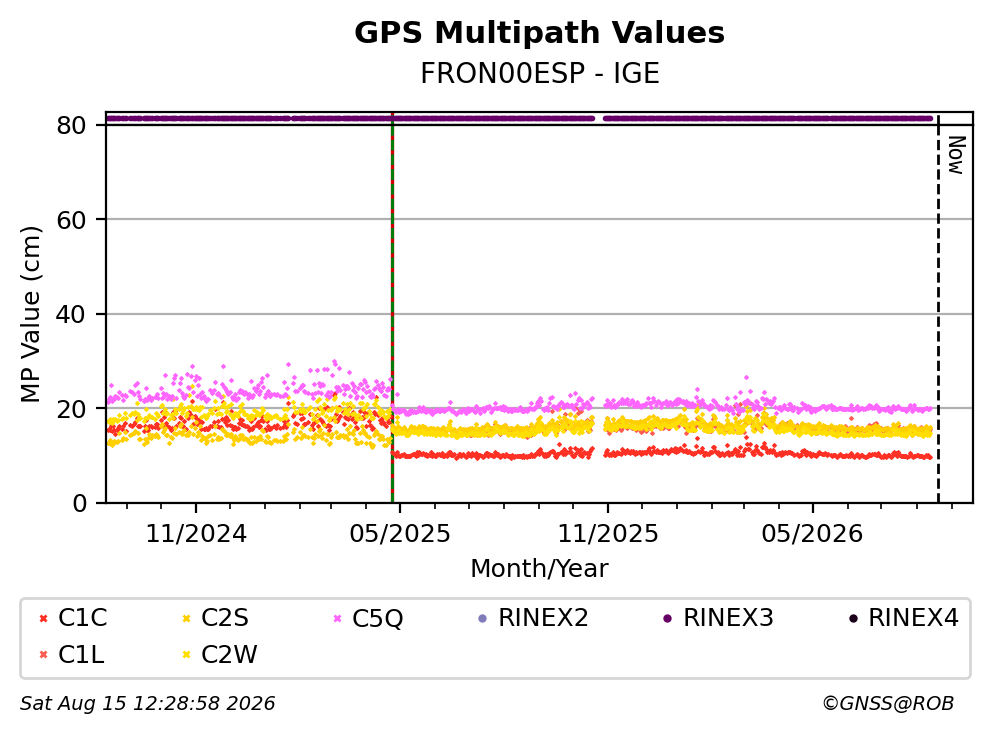
Task: Click the ©GNSS@ROB credit text
Action: pyautogui.click(x=888, y=703)
